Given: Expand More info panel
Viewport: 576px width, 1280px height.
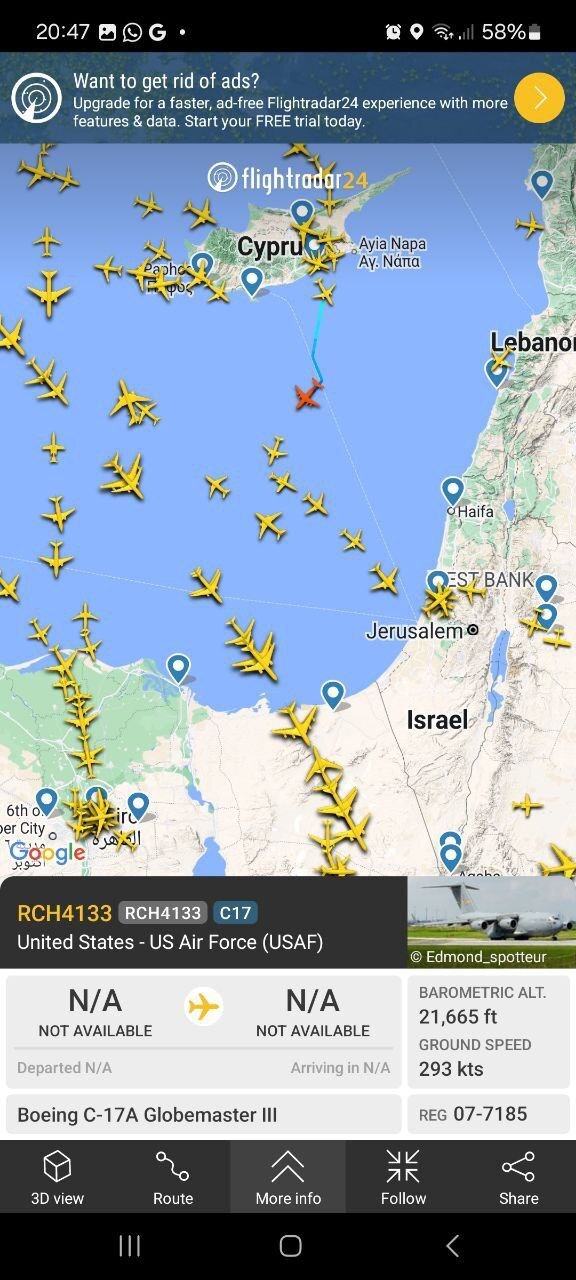Looking at the screenshot, I should click(x=288, y=1176).
